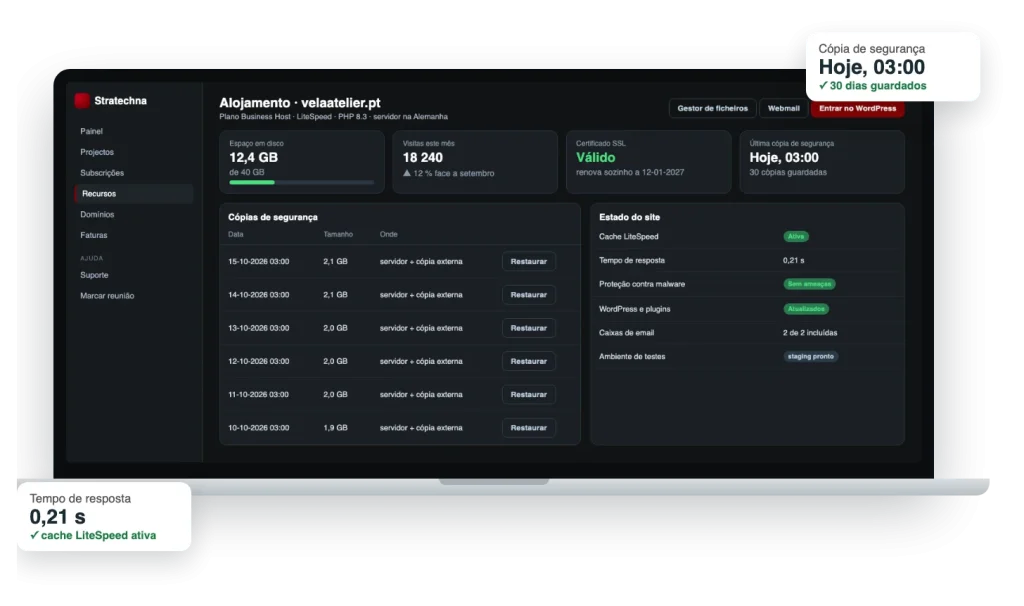Click the 30 cópias guardadas text
Image resolution: width=1024 pixels, height=606 pixels.
pos(788,172)
